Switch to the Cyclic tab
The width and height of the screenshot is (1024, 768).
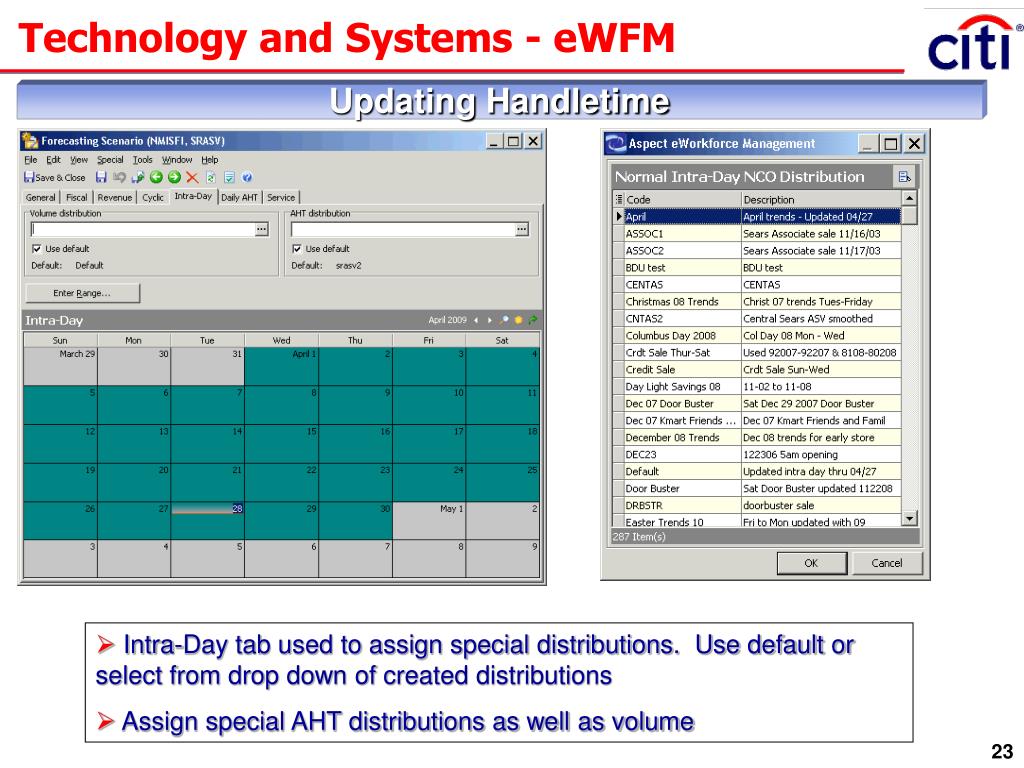point(153,197)
